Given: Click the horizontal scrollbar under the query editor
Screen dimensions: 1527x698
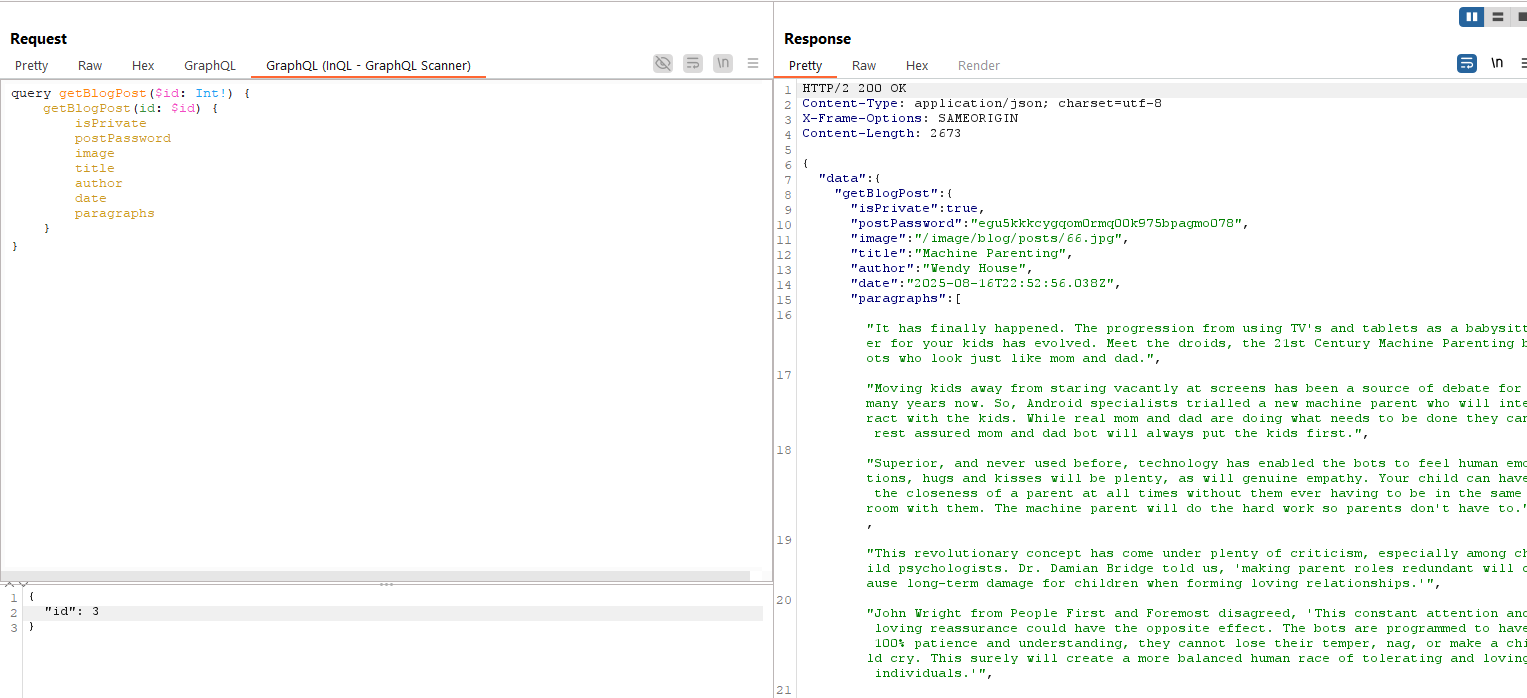Looking at the screenshot, I should 375,576.
